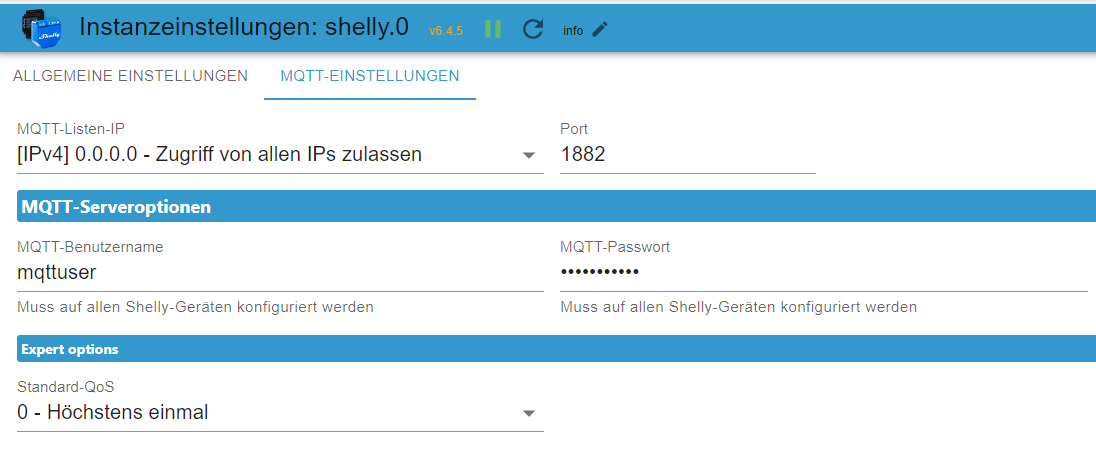Expand the arrow beside the 0.0.0.0 address
Viewport: 1096px width, 457px height.
click(529, 156)
